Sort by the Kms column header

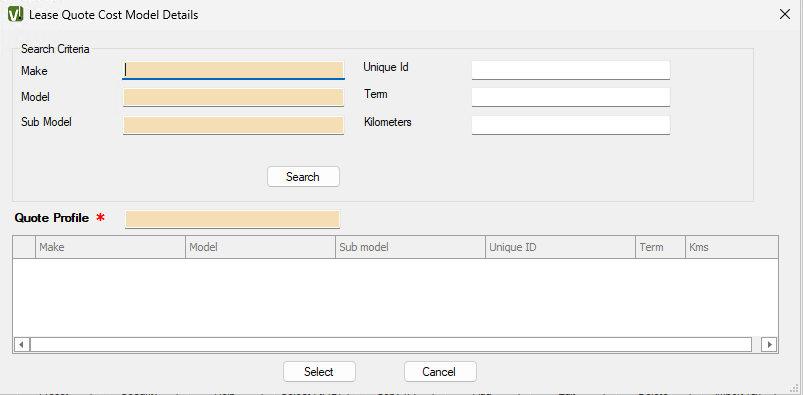pyautogui.click(x=732, y=247)
